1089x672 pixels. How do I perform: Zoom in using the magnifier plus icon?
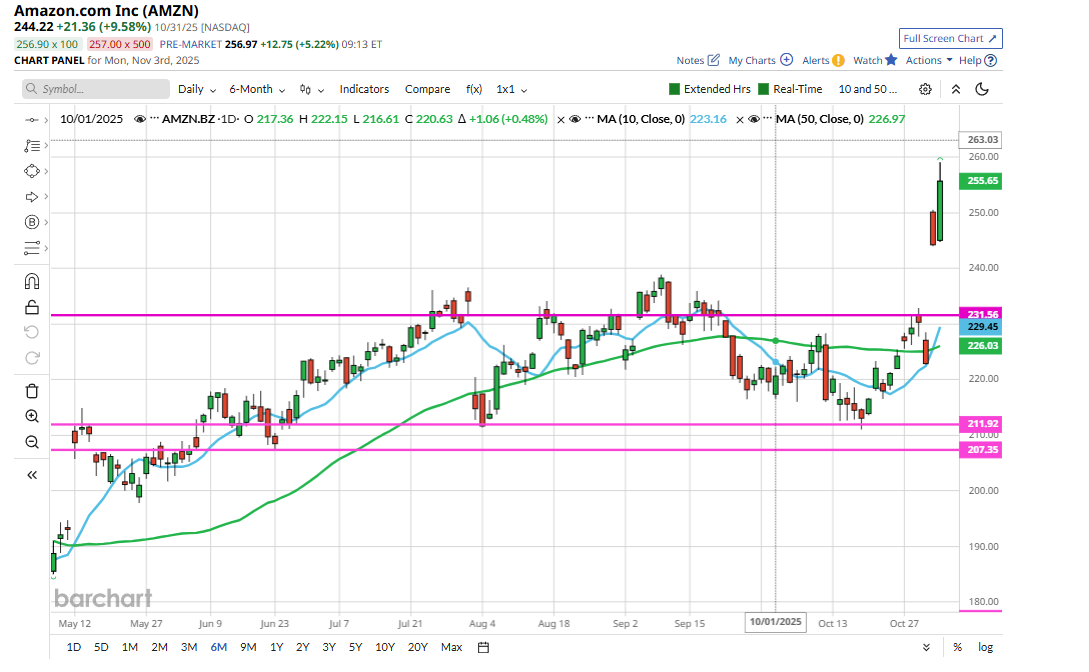(32, 416)
